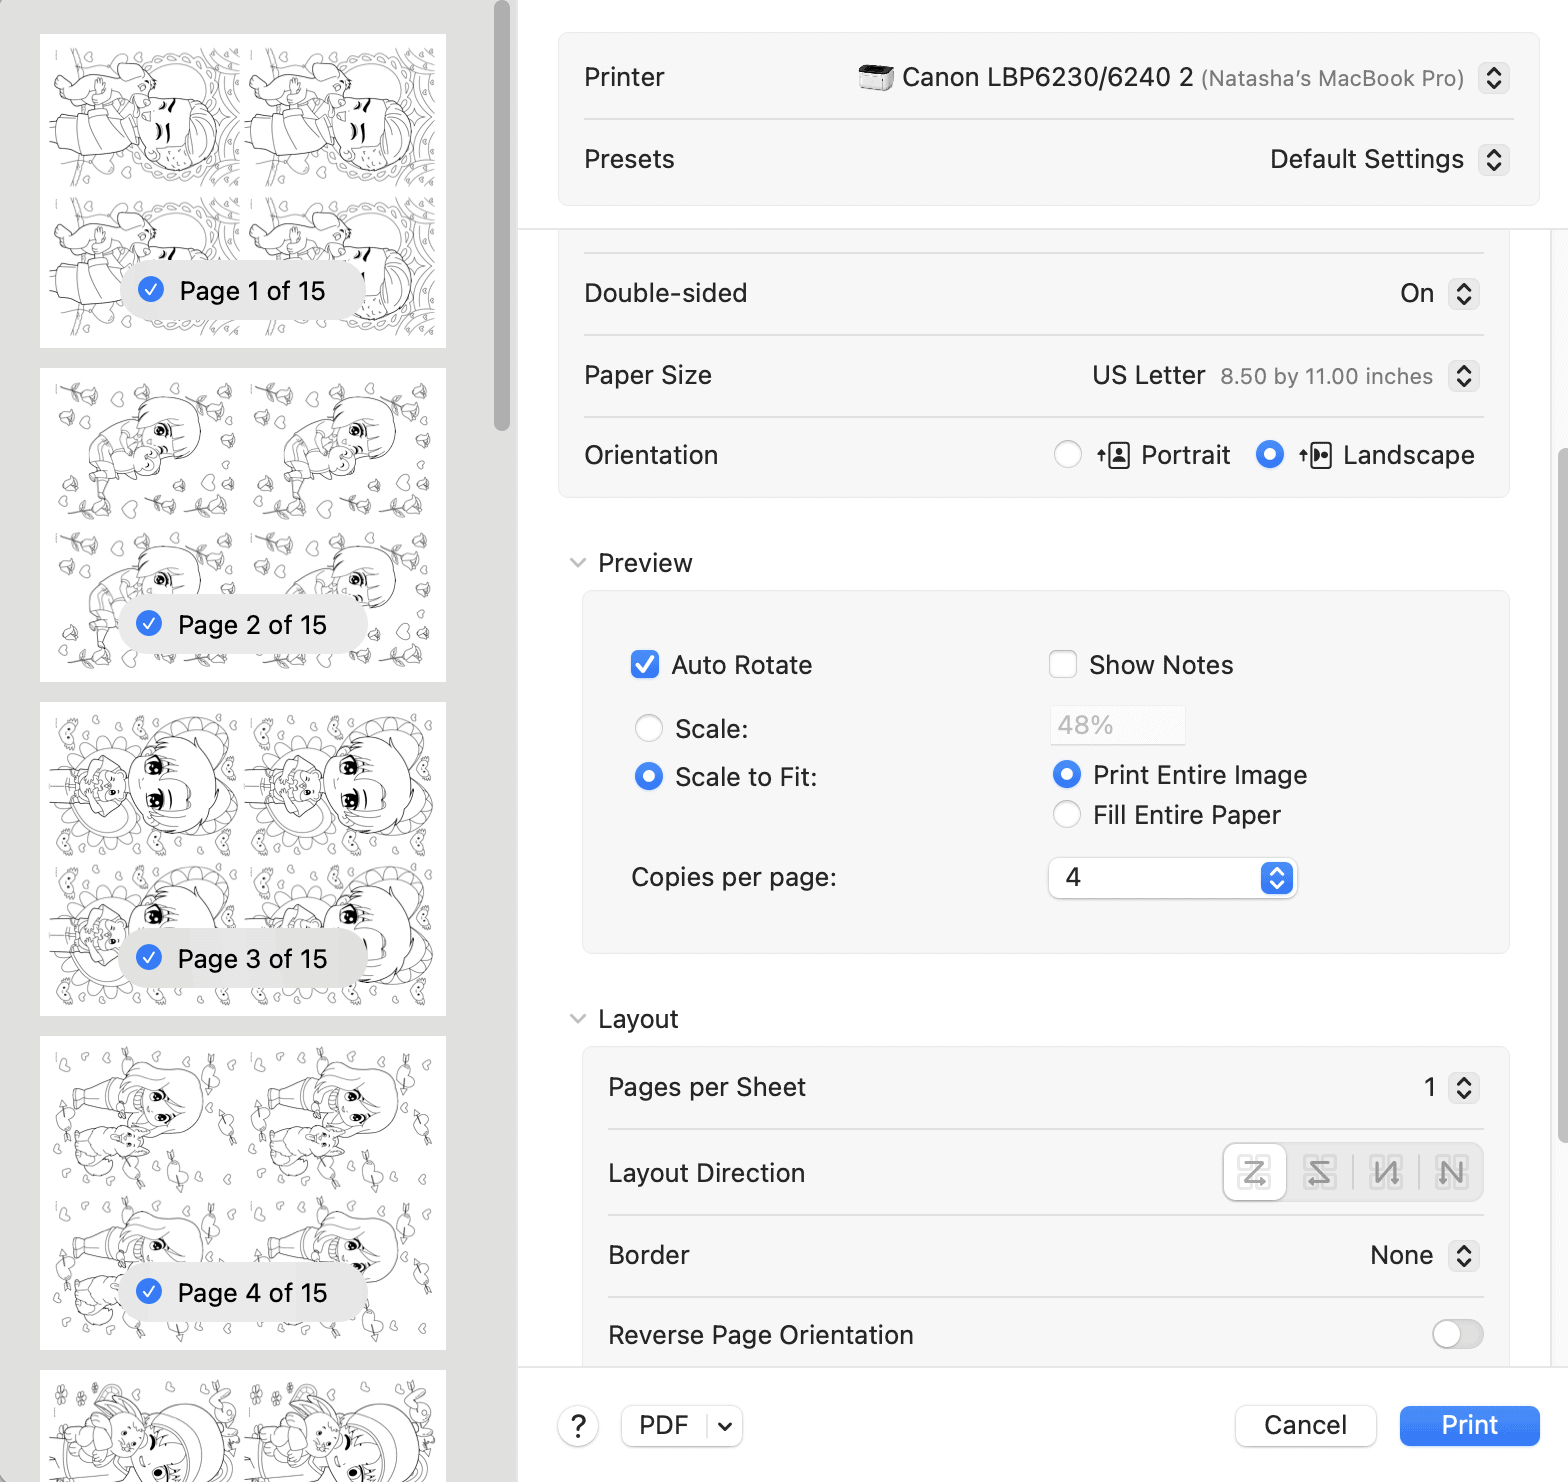
Task: Click the Print button
Action: [1470, 1426]
